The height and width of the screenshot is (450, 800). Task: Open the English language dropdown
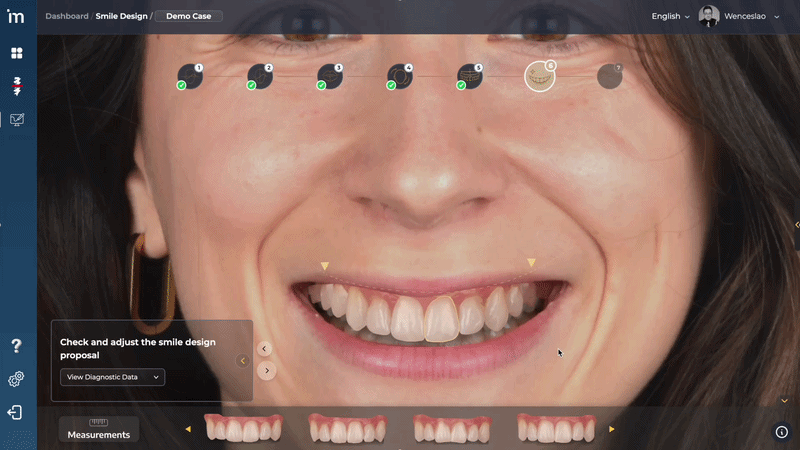[x=670, y=16]
